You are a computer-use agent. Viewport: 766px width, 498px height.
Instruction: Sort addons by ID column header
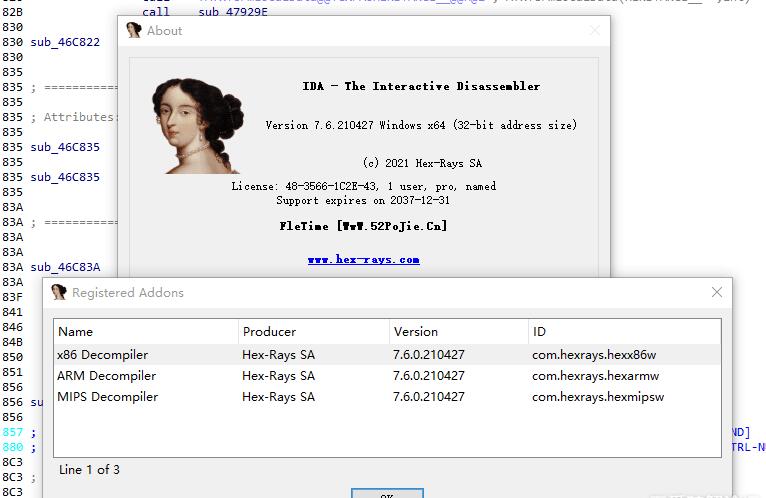click(624, 331)
